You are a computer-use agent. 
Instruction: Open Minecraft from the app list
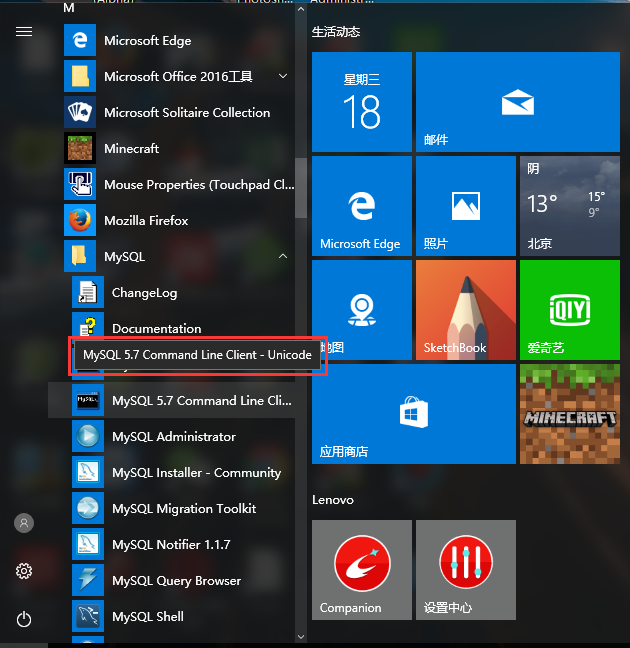point(131,149)
